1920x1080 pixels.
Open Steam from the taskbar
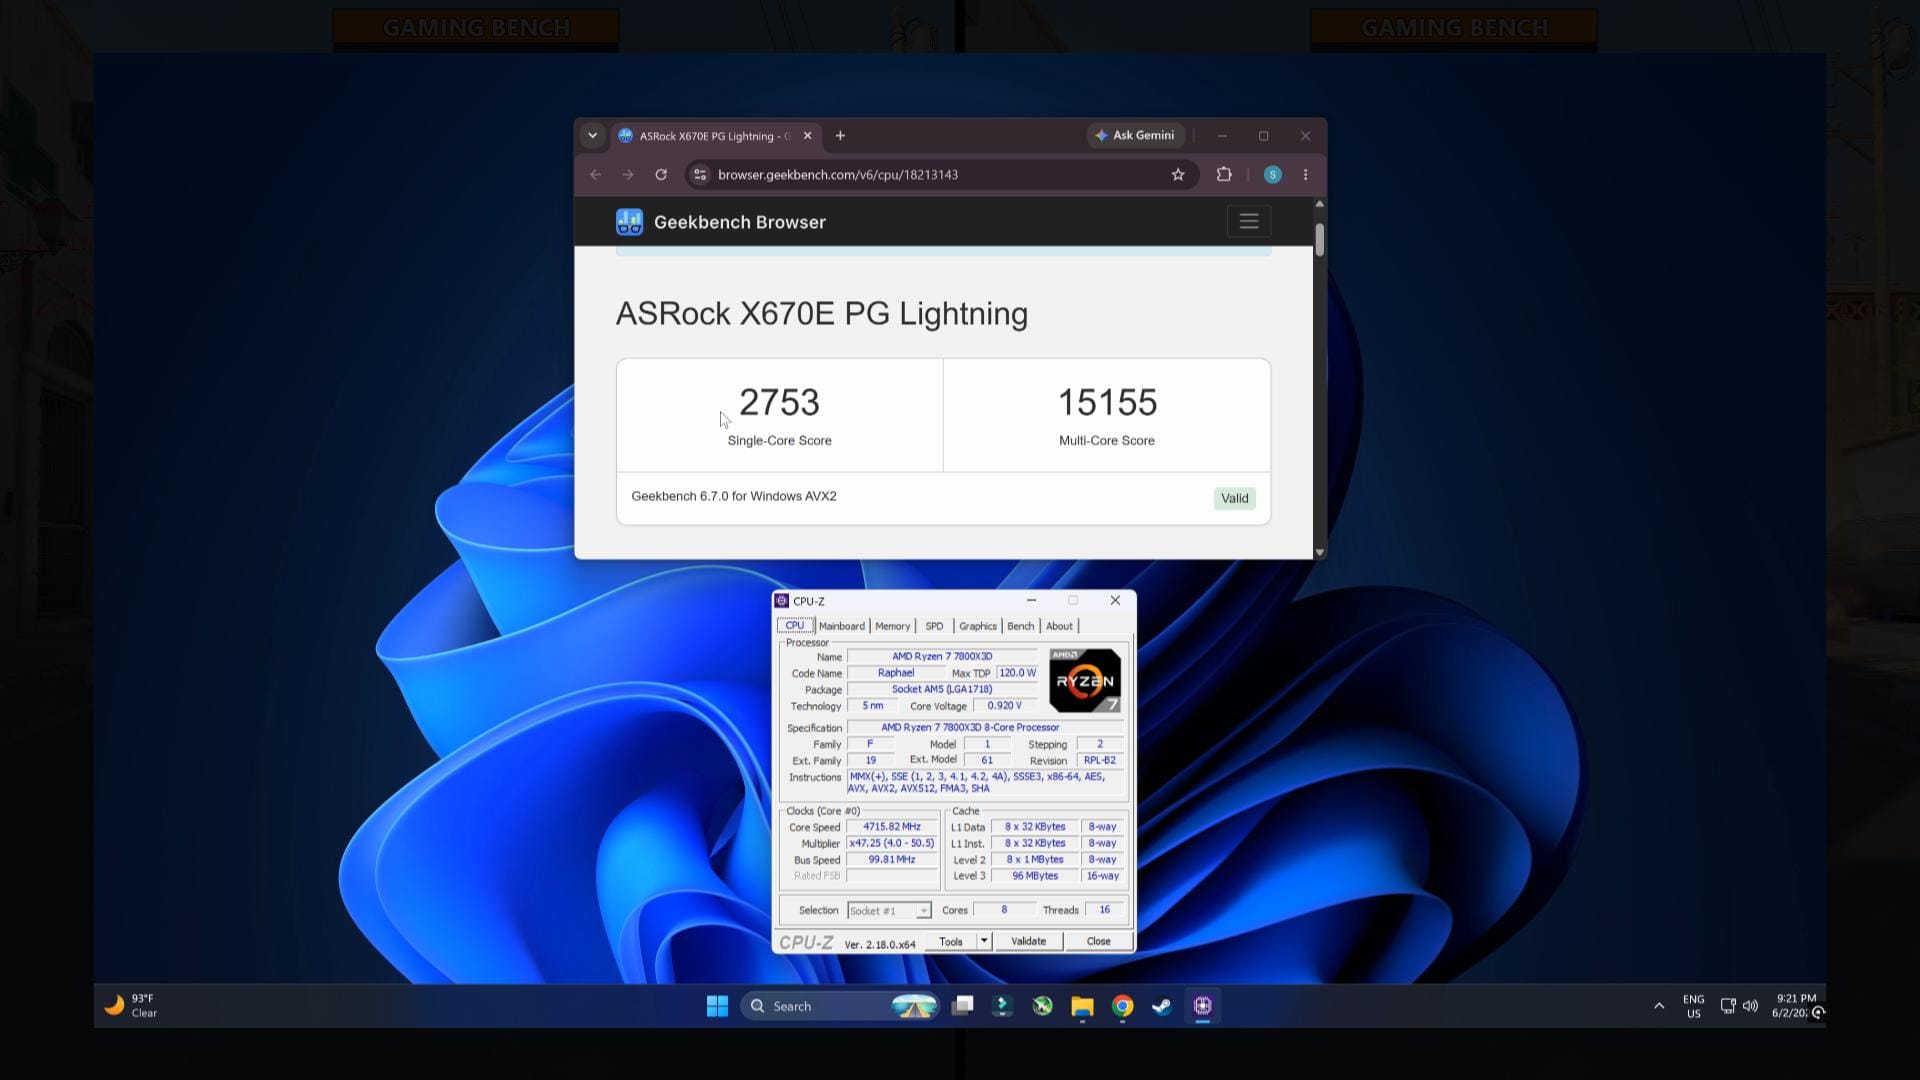point(1162,1006)
